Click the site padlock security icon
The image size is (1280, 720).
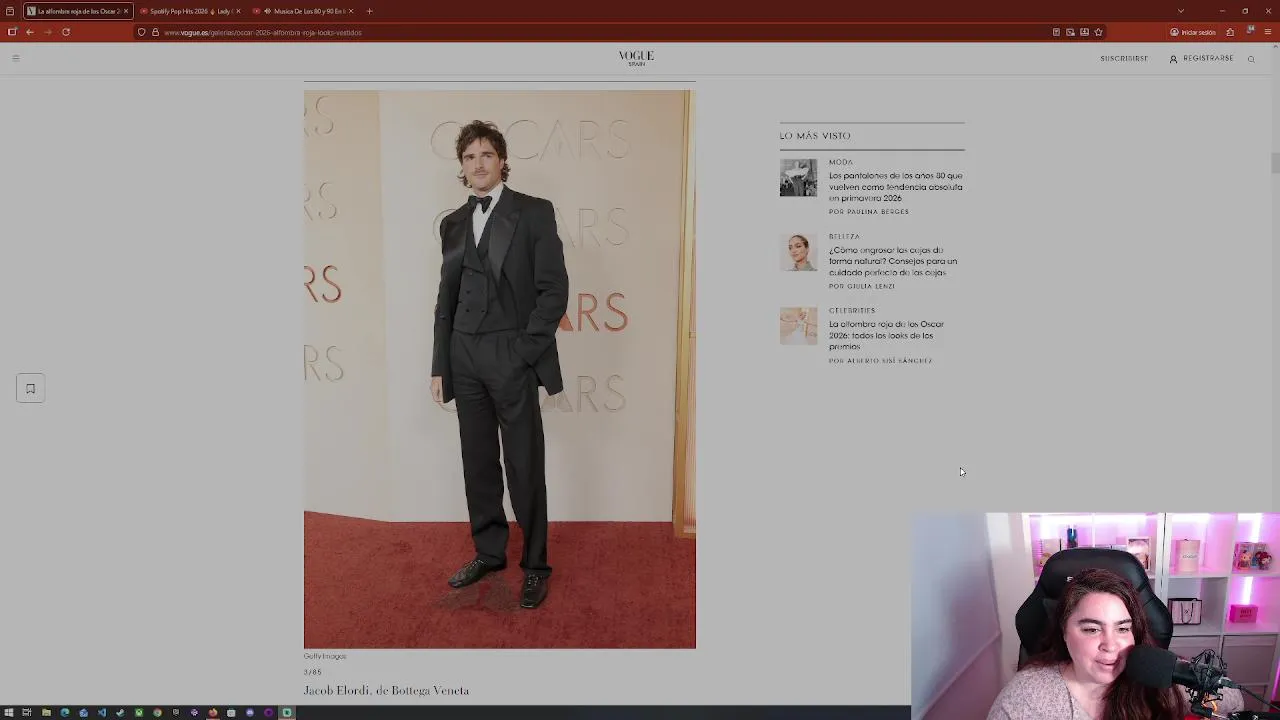tap(155, 32)
